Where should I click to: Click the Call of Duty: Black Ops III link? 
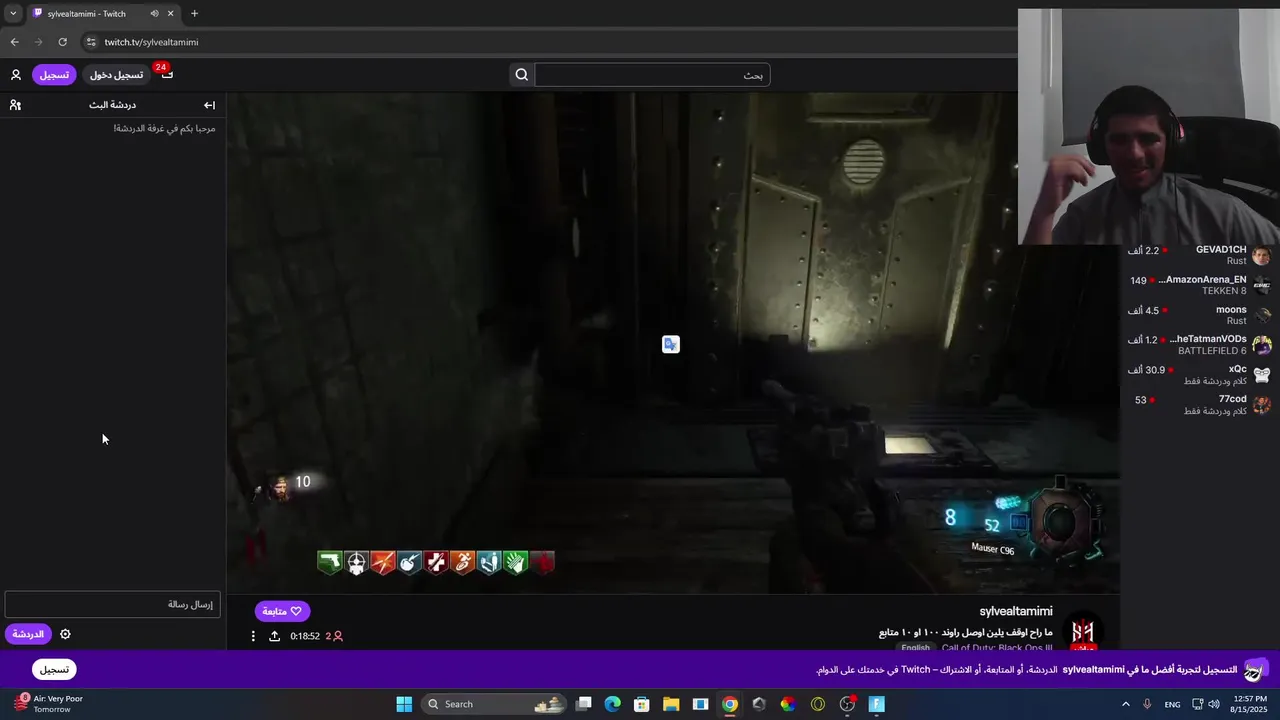(997, 648)
